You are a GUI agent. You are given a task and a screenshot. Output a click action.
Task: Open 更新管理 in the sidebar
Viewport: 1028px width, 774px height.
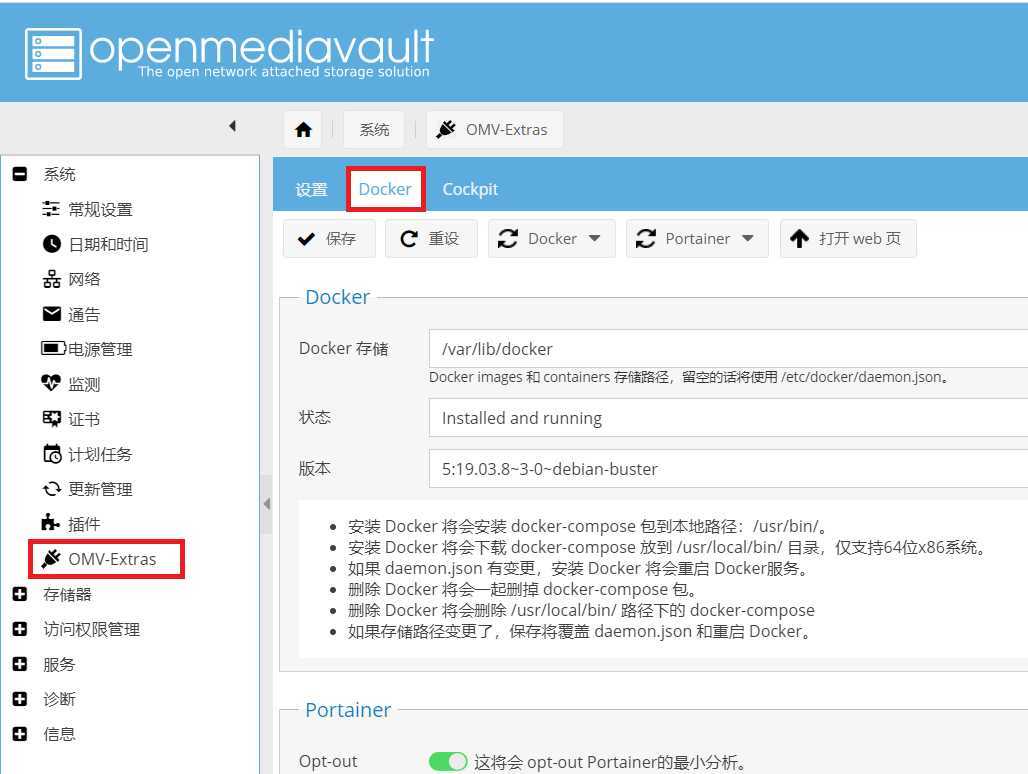point(100,489)
